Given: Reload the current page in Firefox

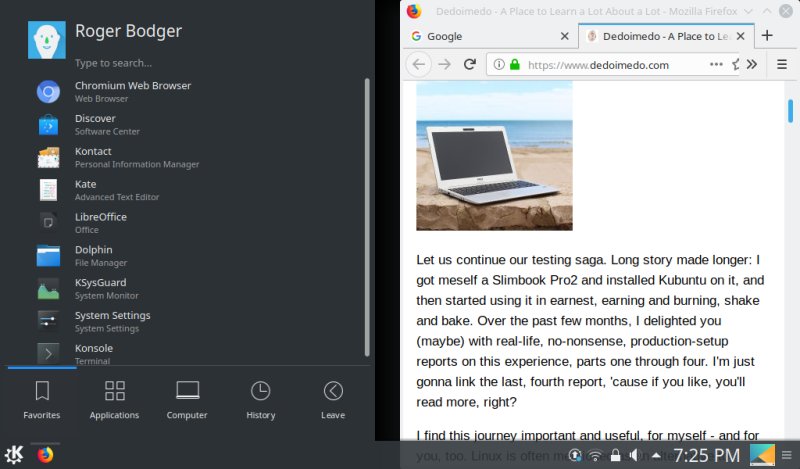Looking at the screenshot, I should (469, 64).
